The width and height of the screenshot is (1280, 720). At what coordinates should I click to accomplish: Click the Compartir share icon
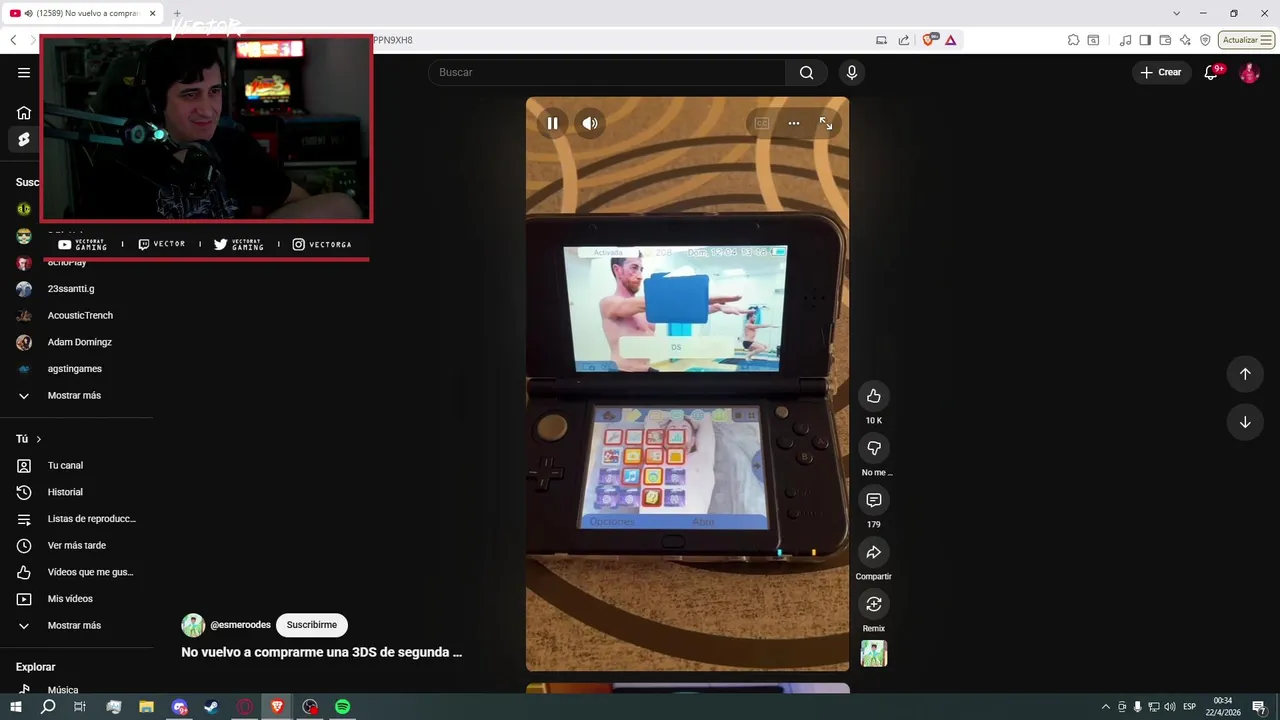pos(874,552)
